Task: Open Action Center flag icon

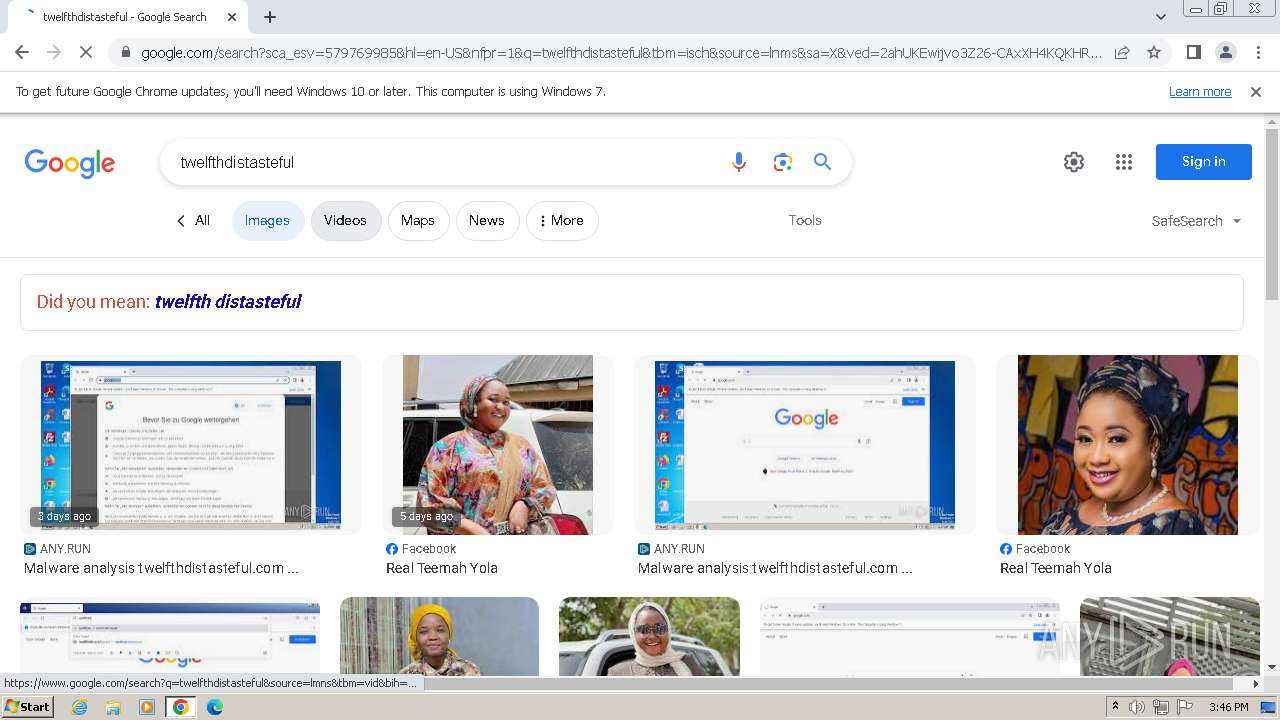Action: tap(1185, 707)
